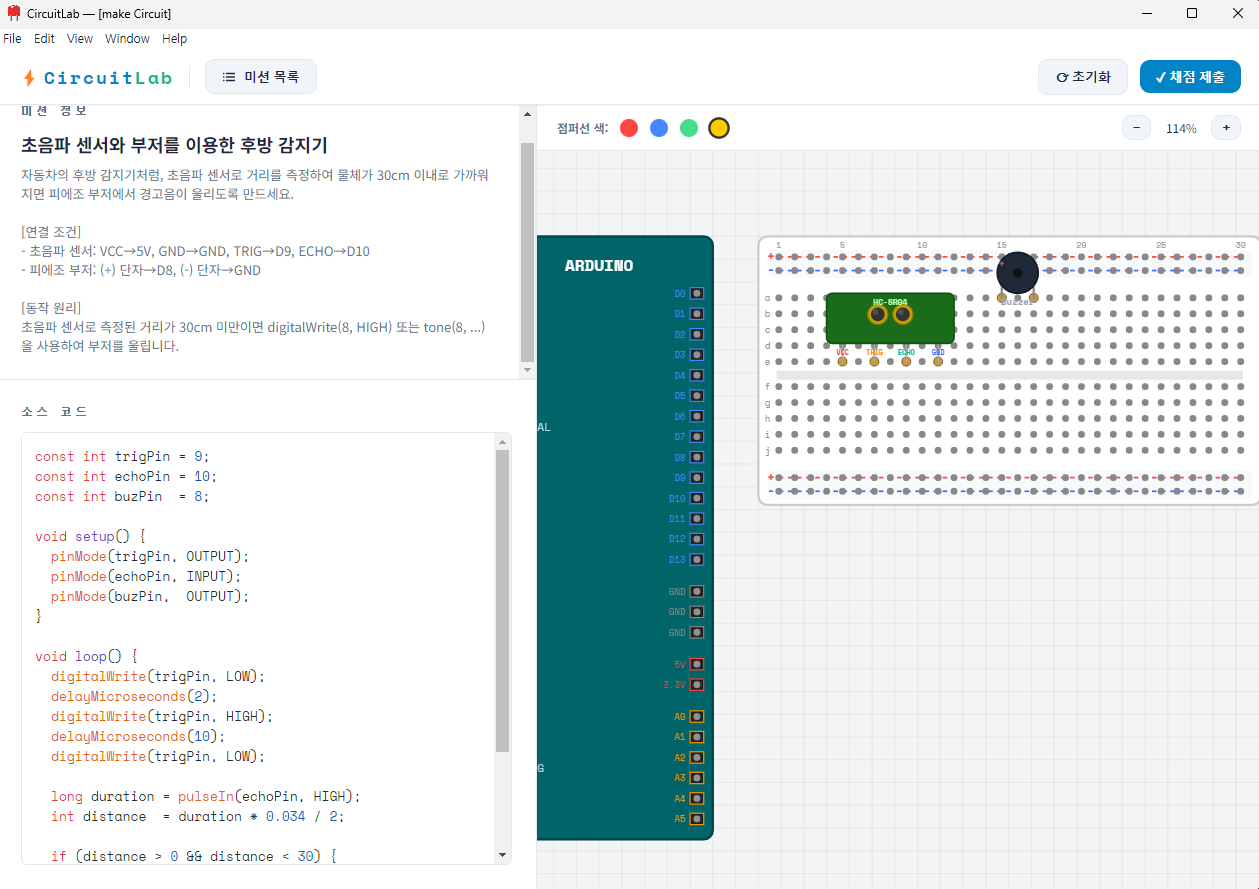Click the Arduino D8 pin socket
Viewport: 1259px width, 889px height.
697,457
